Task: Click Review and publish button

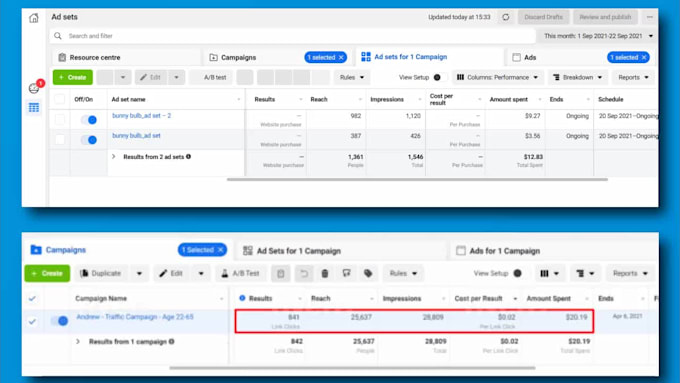Action: click(x=605, y=17)
